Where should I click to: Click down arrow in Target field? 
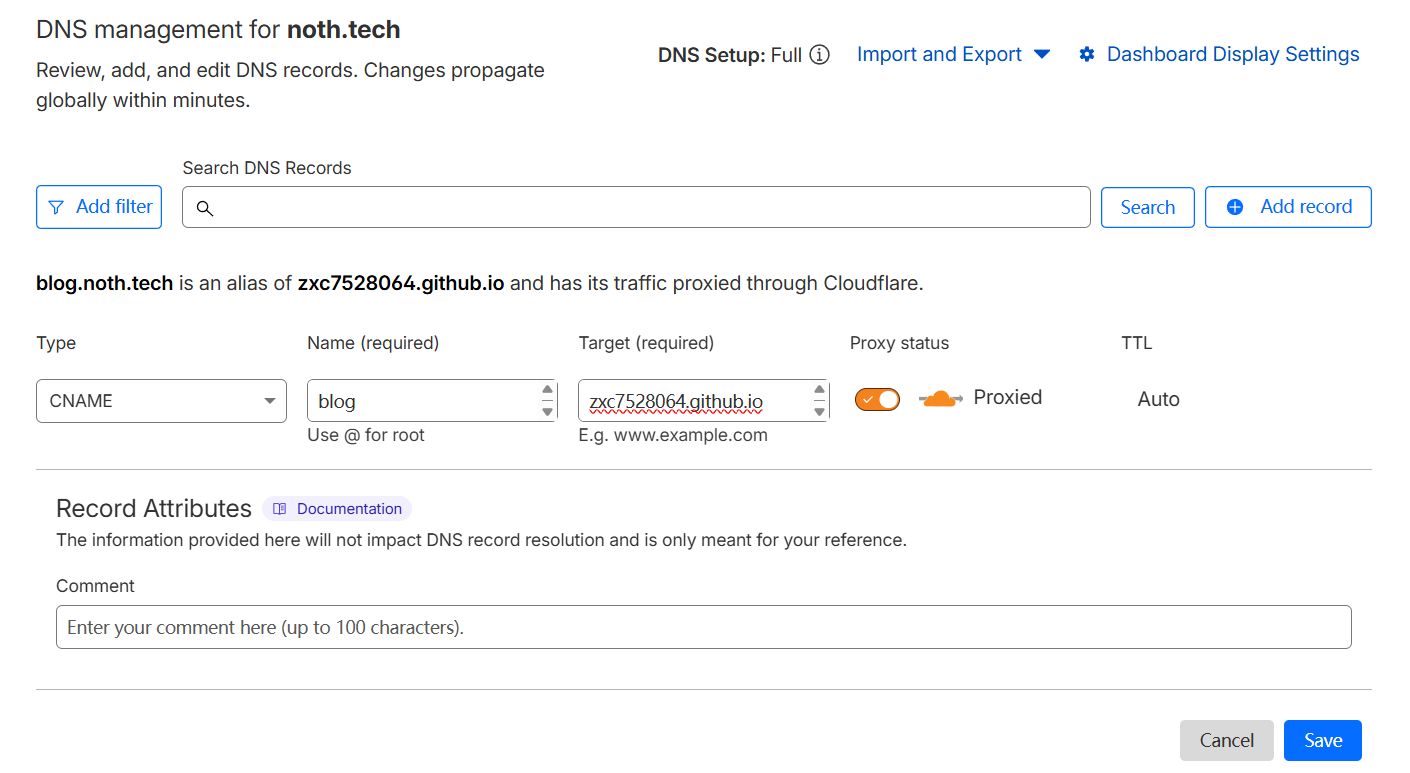tap(819, 411)
